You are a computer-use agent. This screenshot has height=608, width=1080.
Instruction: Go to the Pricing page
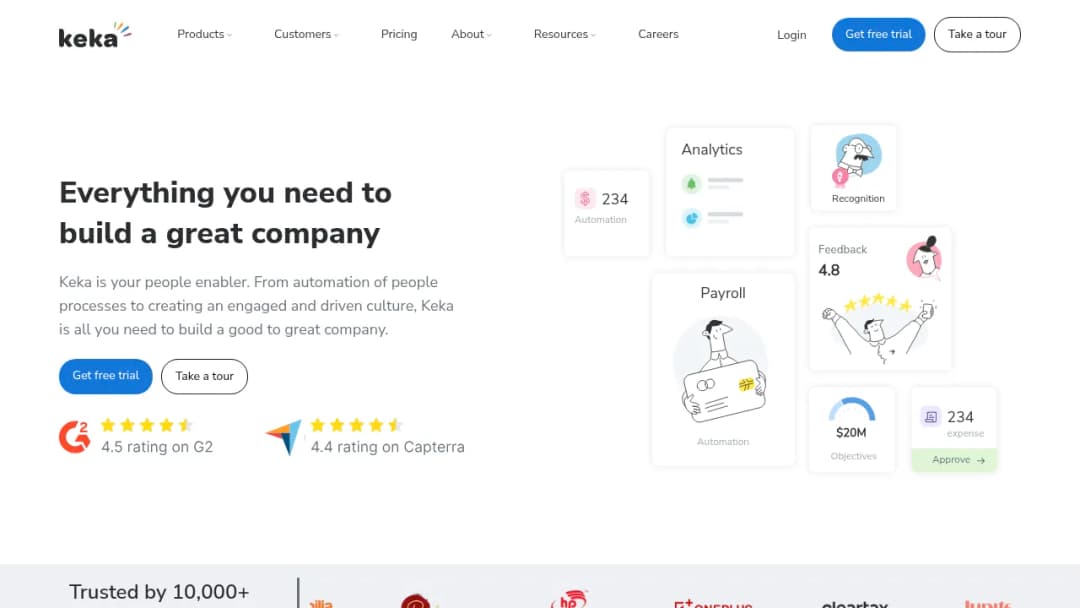tap(399, 34)
